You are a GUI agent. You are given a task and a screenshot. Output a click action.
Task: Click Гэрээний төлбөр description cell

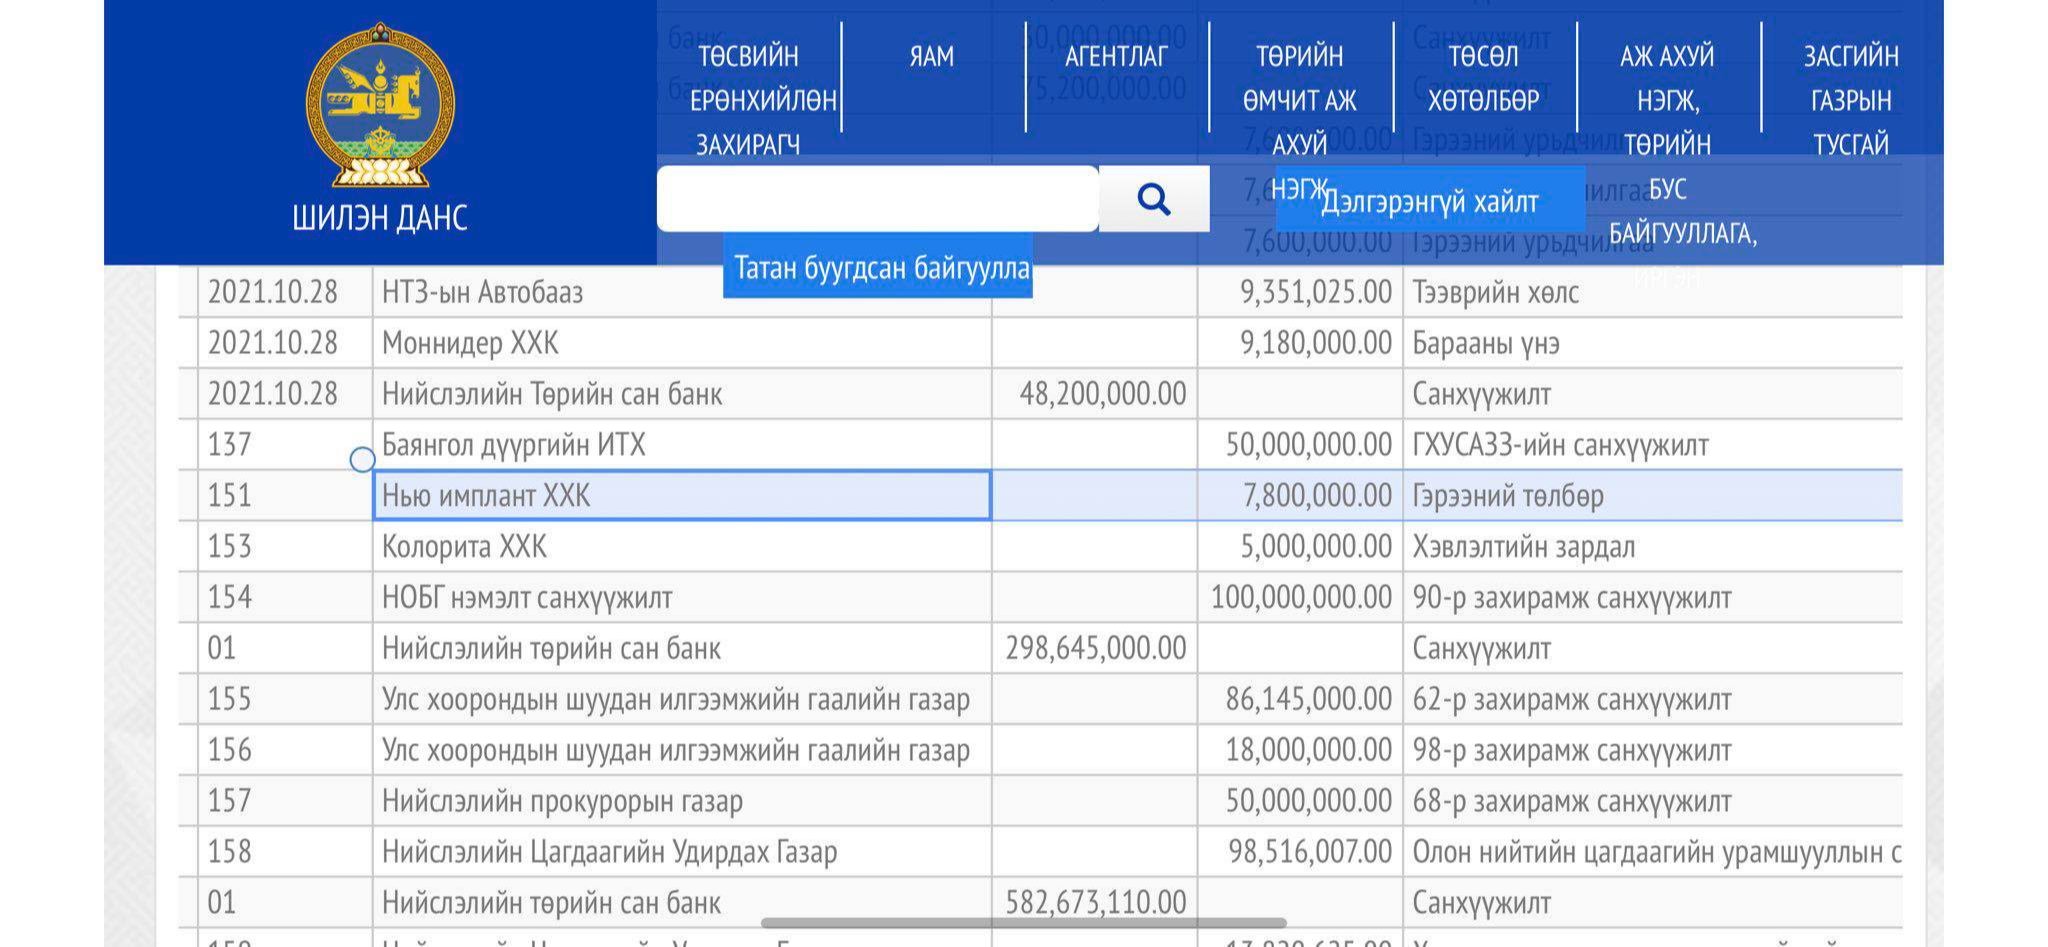1652,495
